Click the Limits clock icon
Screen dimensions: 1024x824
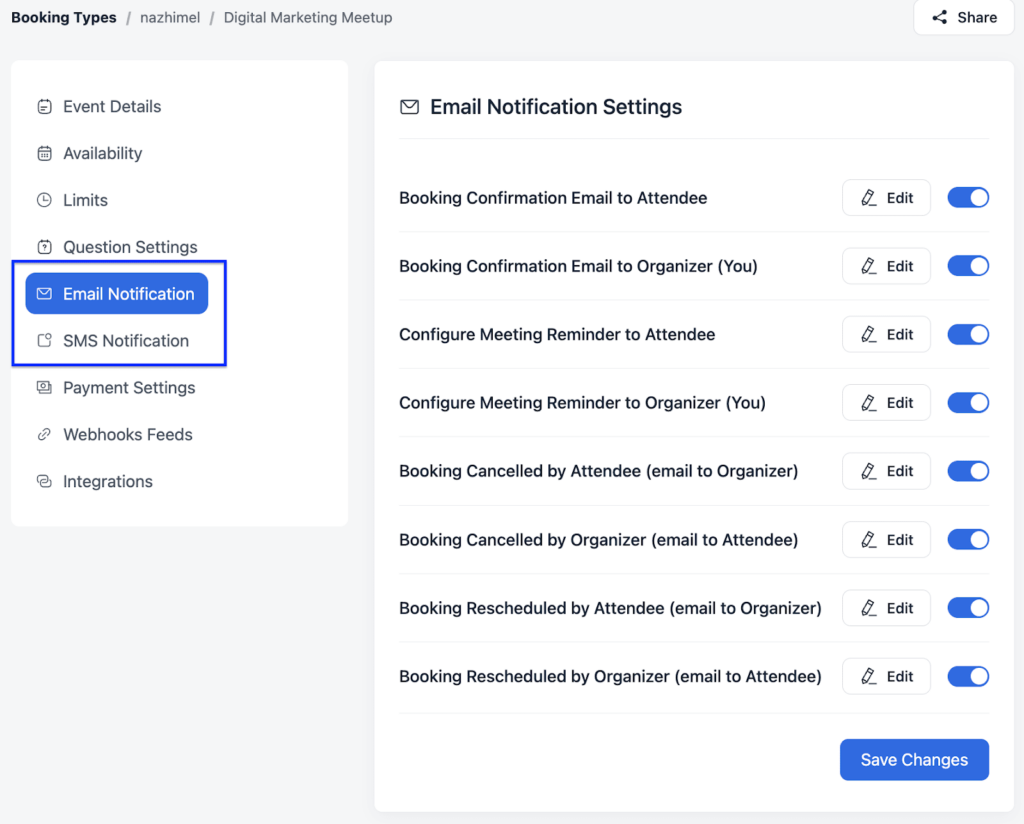pyautogui.click(x=44, y=200)
